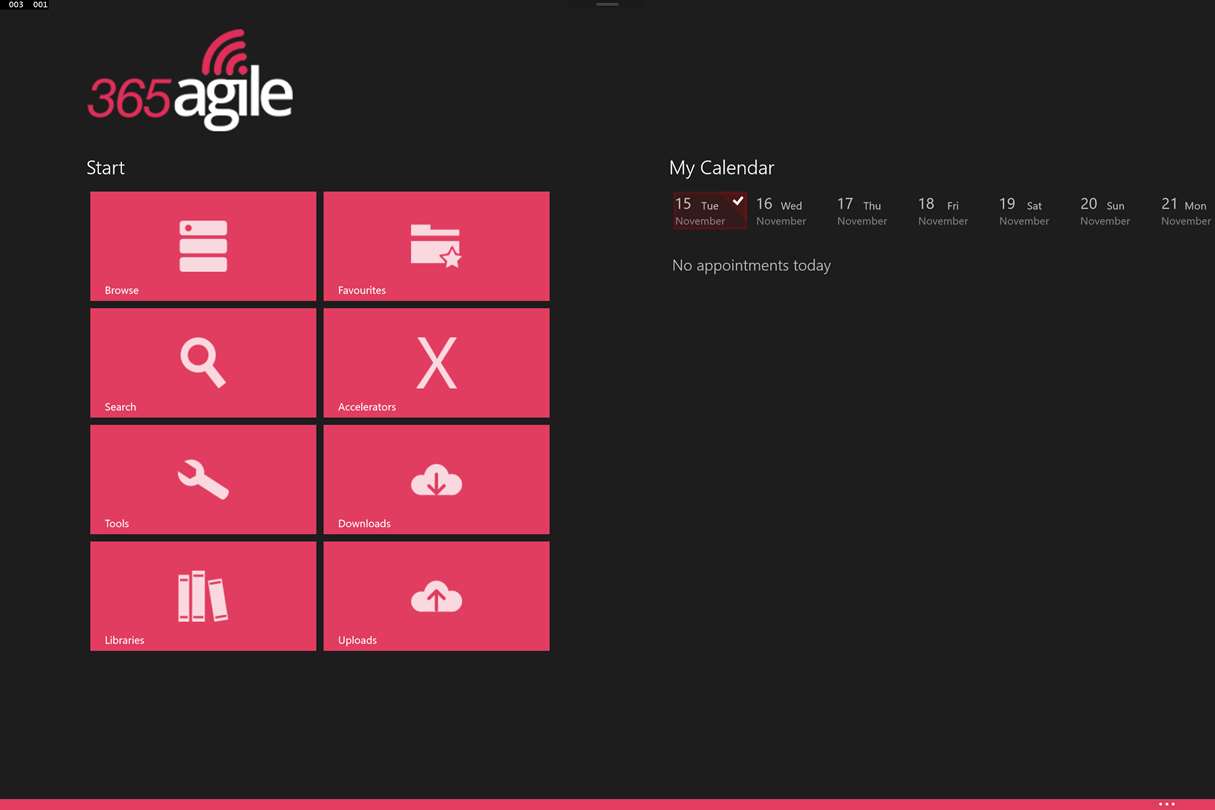The width and height of the screenshot is (1215, 810).
Task: Pick Sun 20 November calendar date
Action: click(1105, 211)
